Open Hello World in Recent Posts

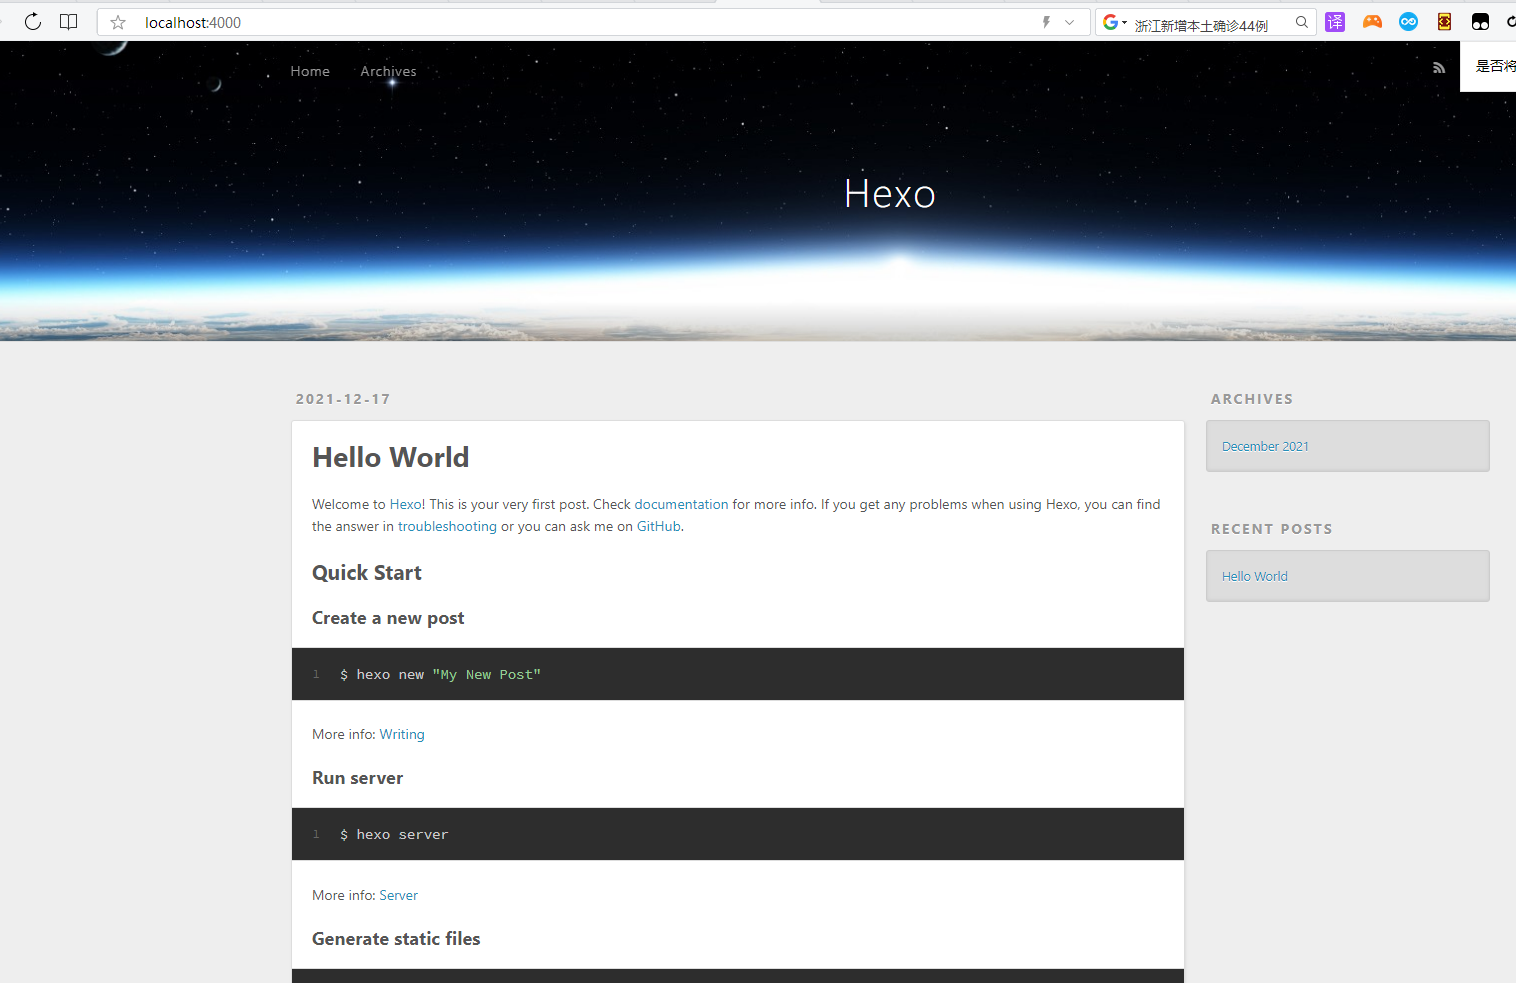pyautogui.click(x=1255, y=576)
